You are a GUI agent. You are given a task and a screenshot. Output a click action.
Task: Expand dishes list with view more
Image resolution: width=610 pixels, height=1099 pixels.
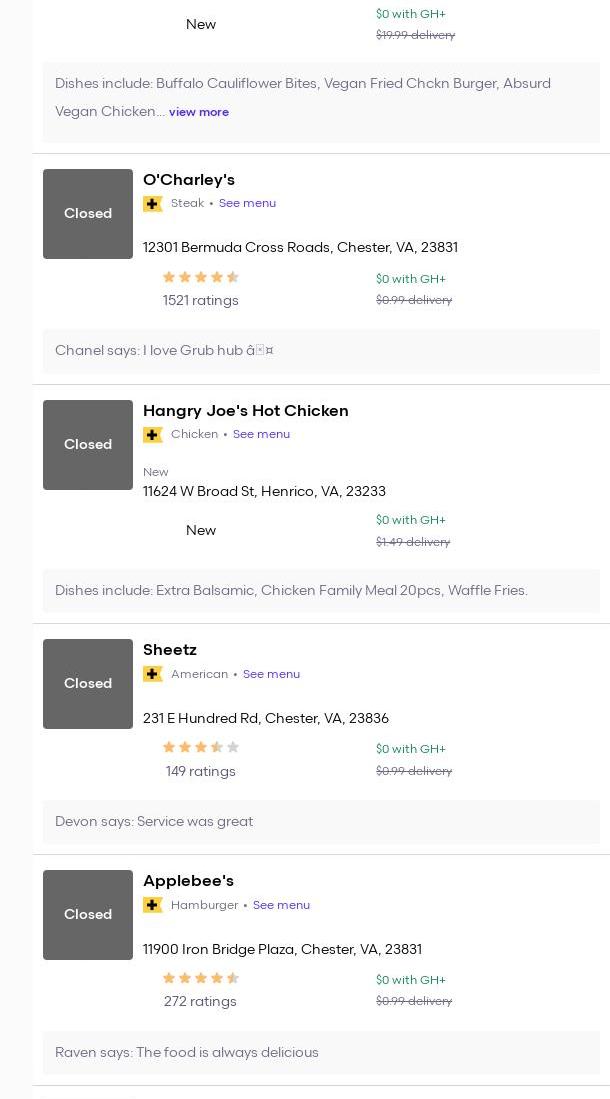click(x=199, y=112)
